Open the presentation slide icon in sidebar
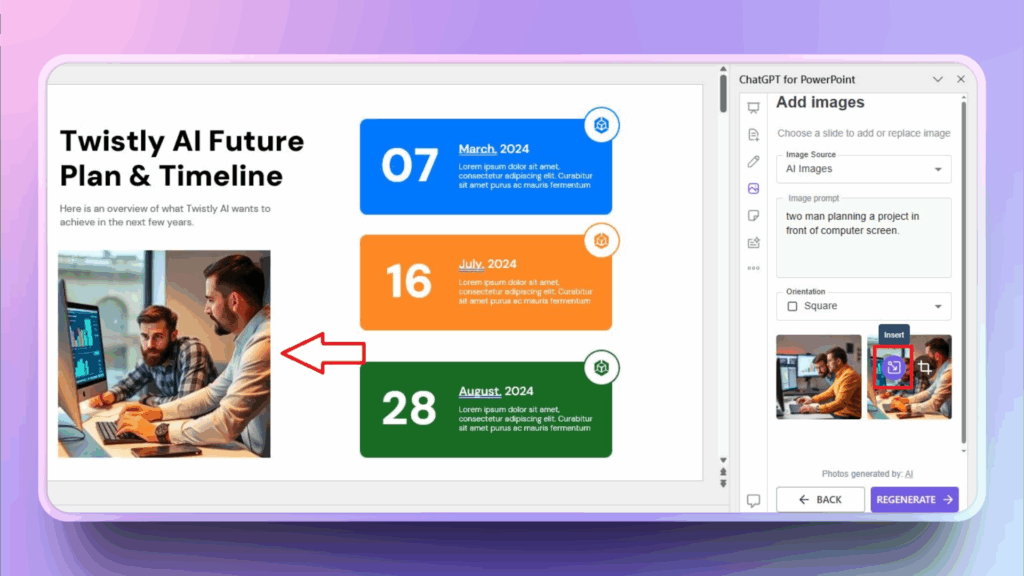Viewport: 1024px width, 576px height. 753,108
